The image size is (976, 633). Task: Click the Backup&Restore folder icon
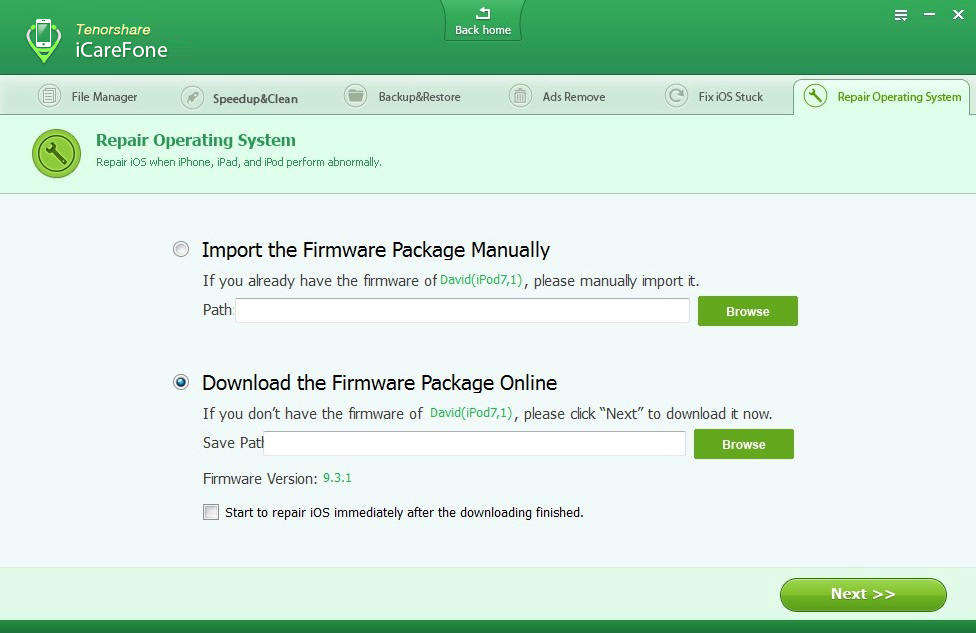(x=355, y=96)
